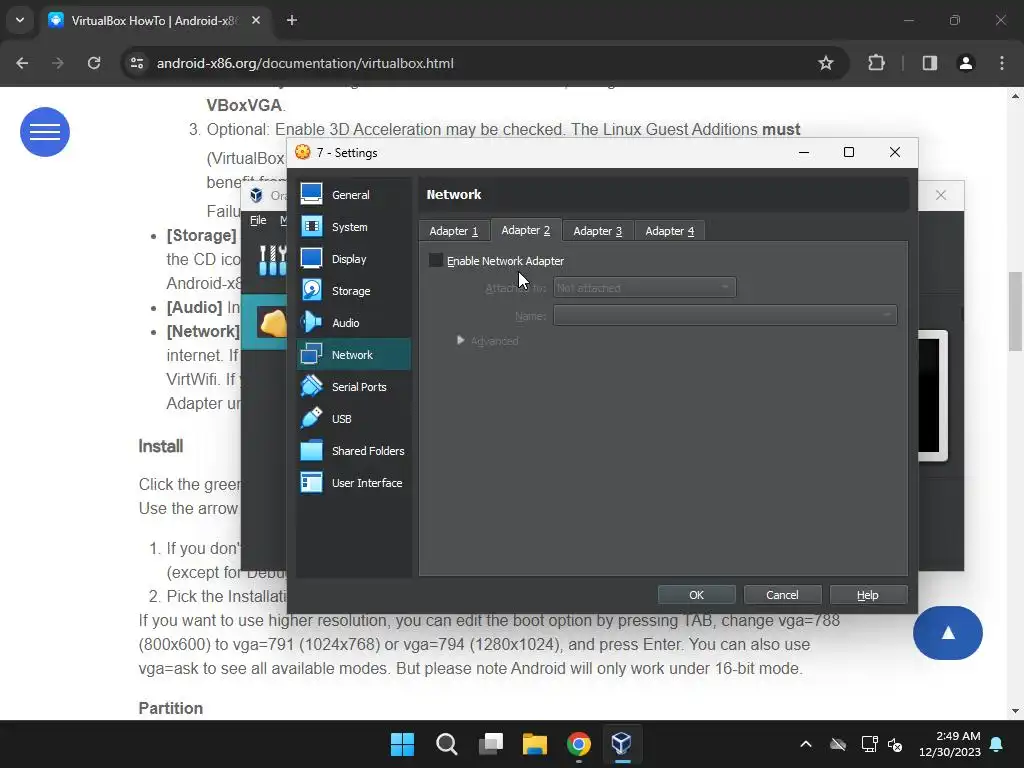Image resolution: width=1024 pixels, height=768 pixels.
Task: Open the Shared Folders settings category
Action: (353, 451)
